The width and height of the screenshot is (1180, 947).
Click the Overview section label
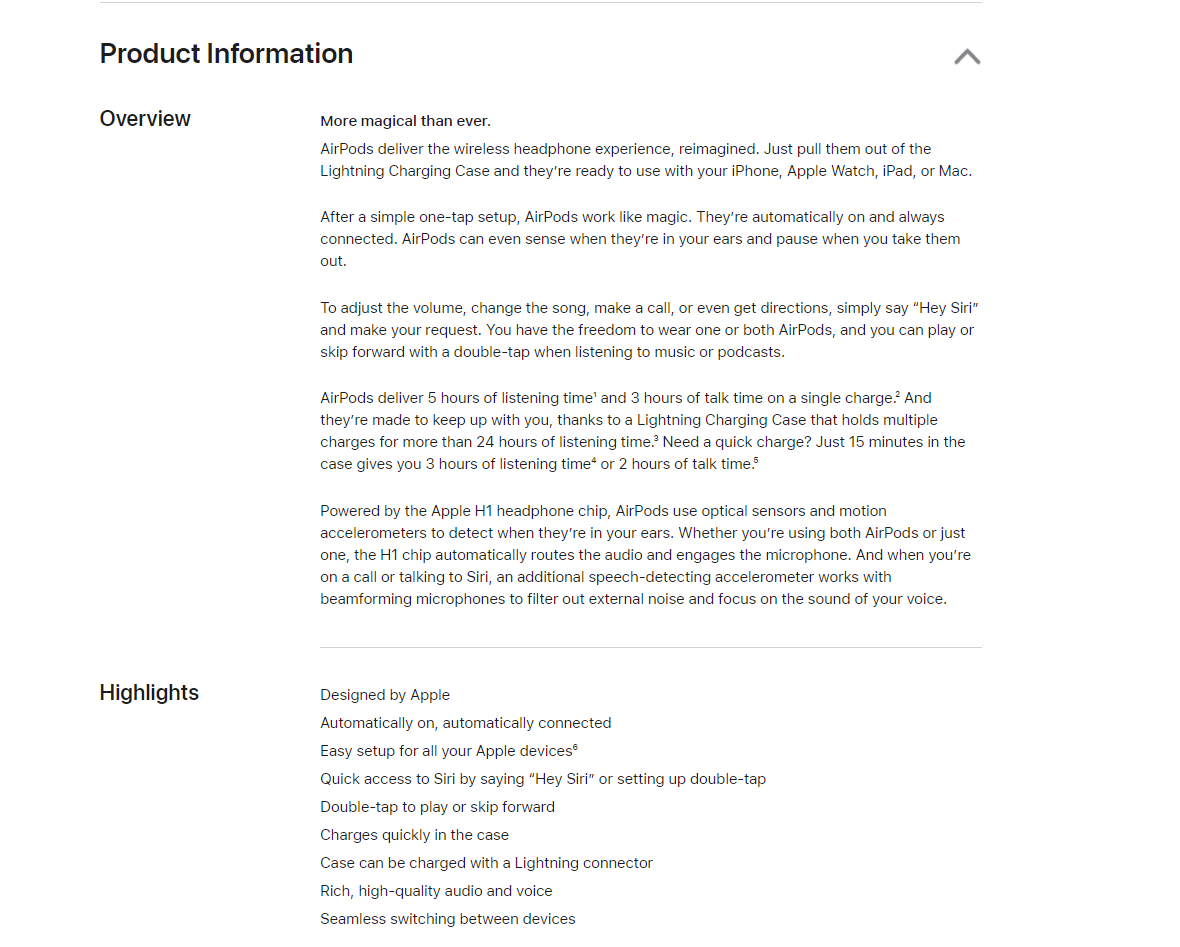point(145,119)
